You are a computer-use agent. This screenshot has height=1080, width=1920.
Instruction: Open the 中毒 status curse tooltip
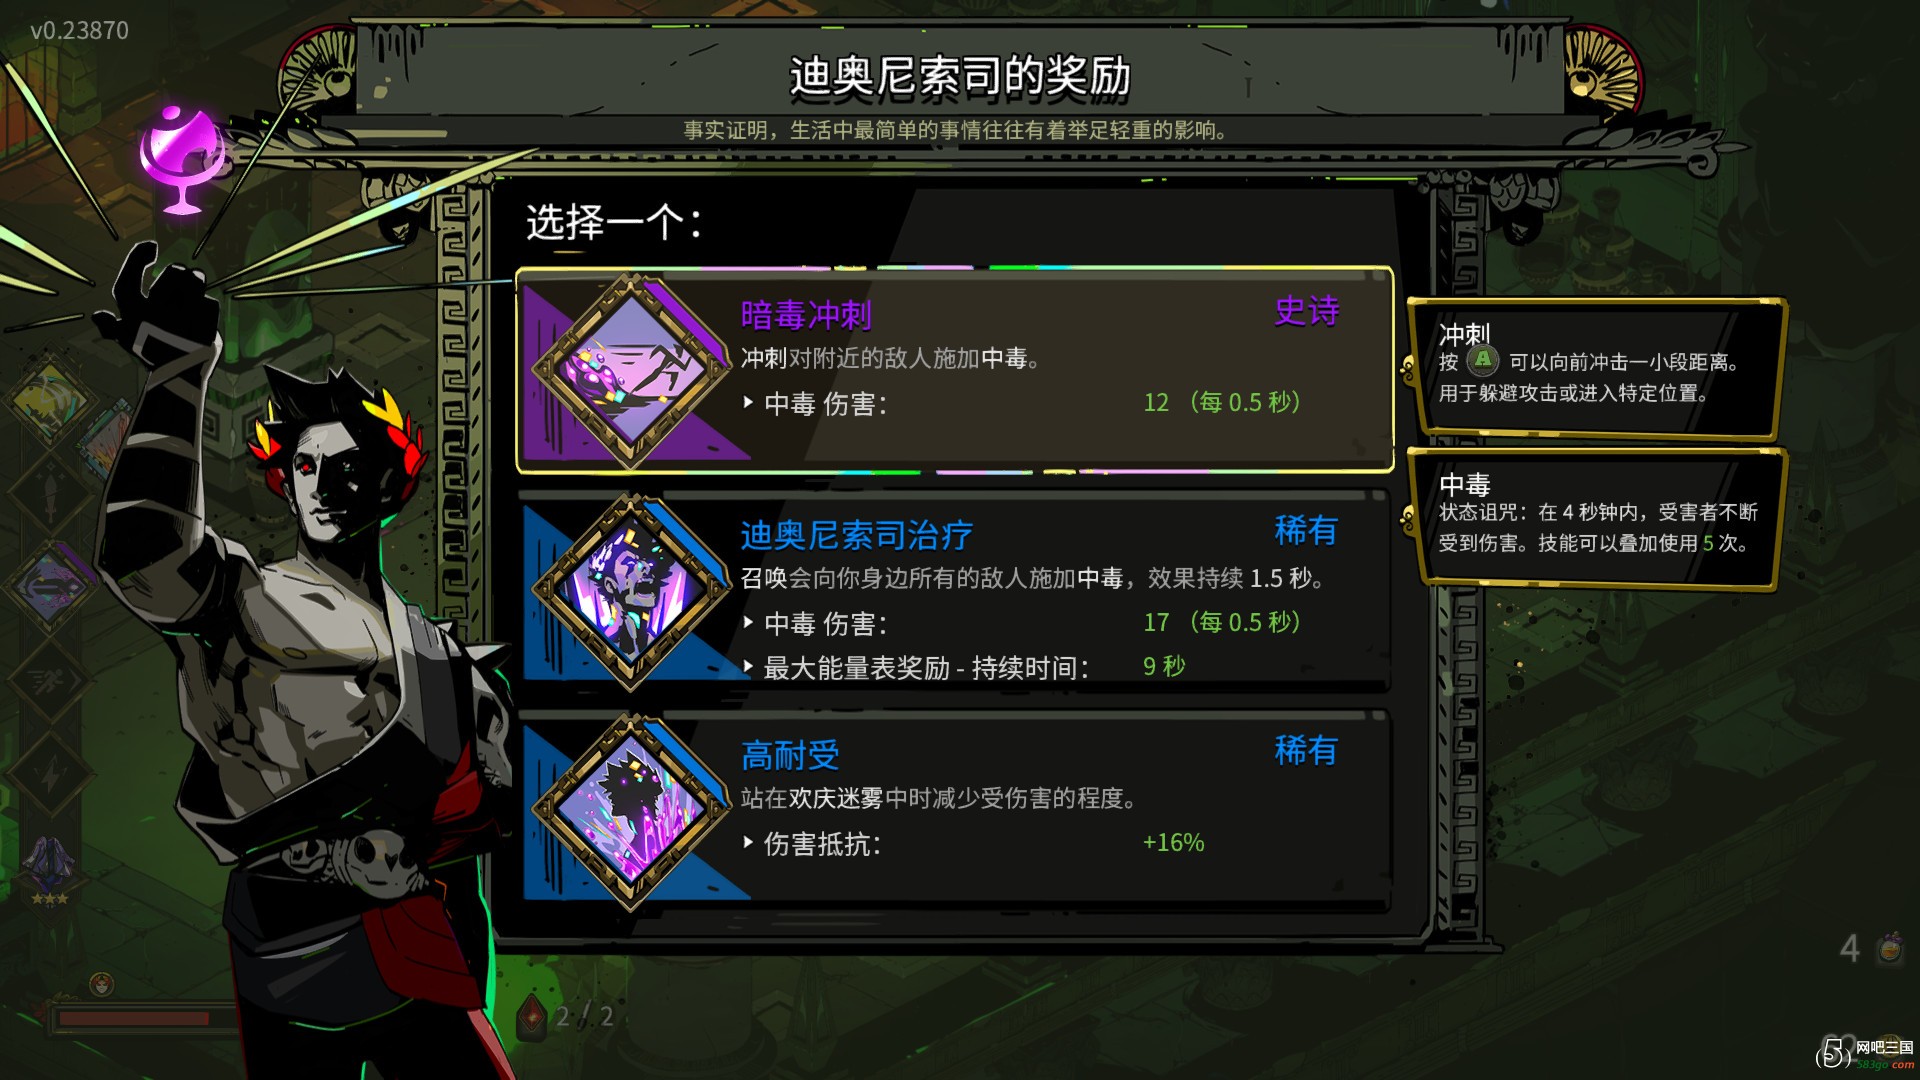1596,518
